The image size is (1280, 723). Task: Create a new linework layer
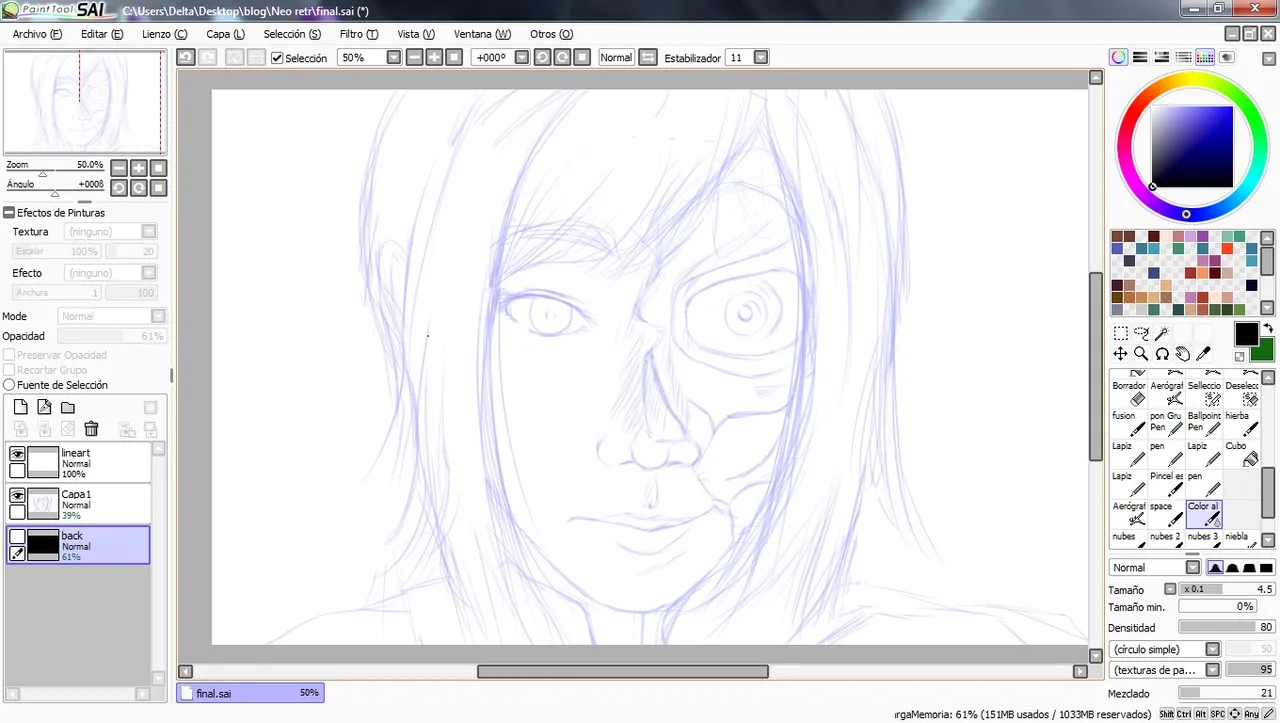pyautogui.click(x=44, y=407)
